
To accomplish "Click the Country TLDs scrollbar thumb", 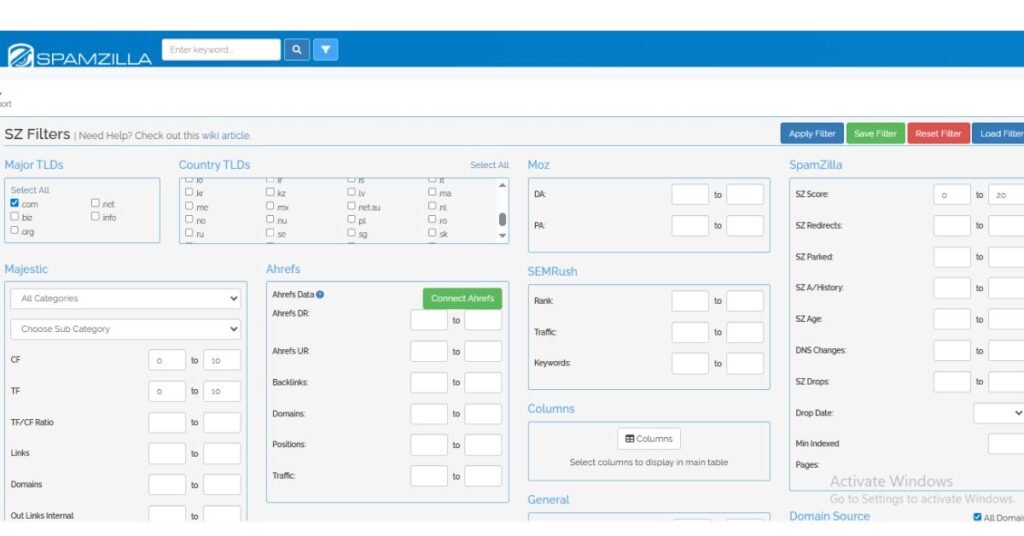I will (x=502, y=219).
